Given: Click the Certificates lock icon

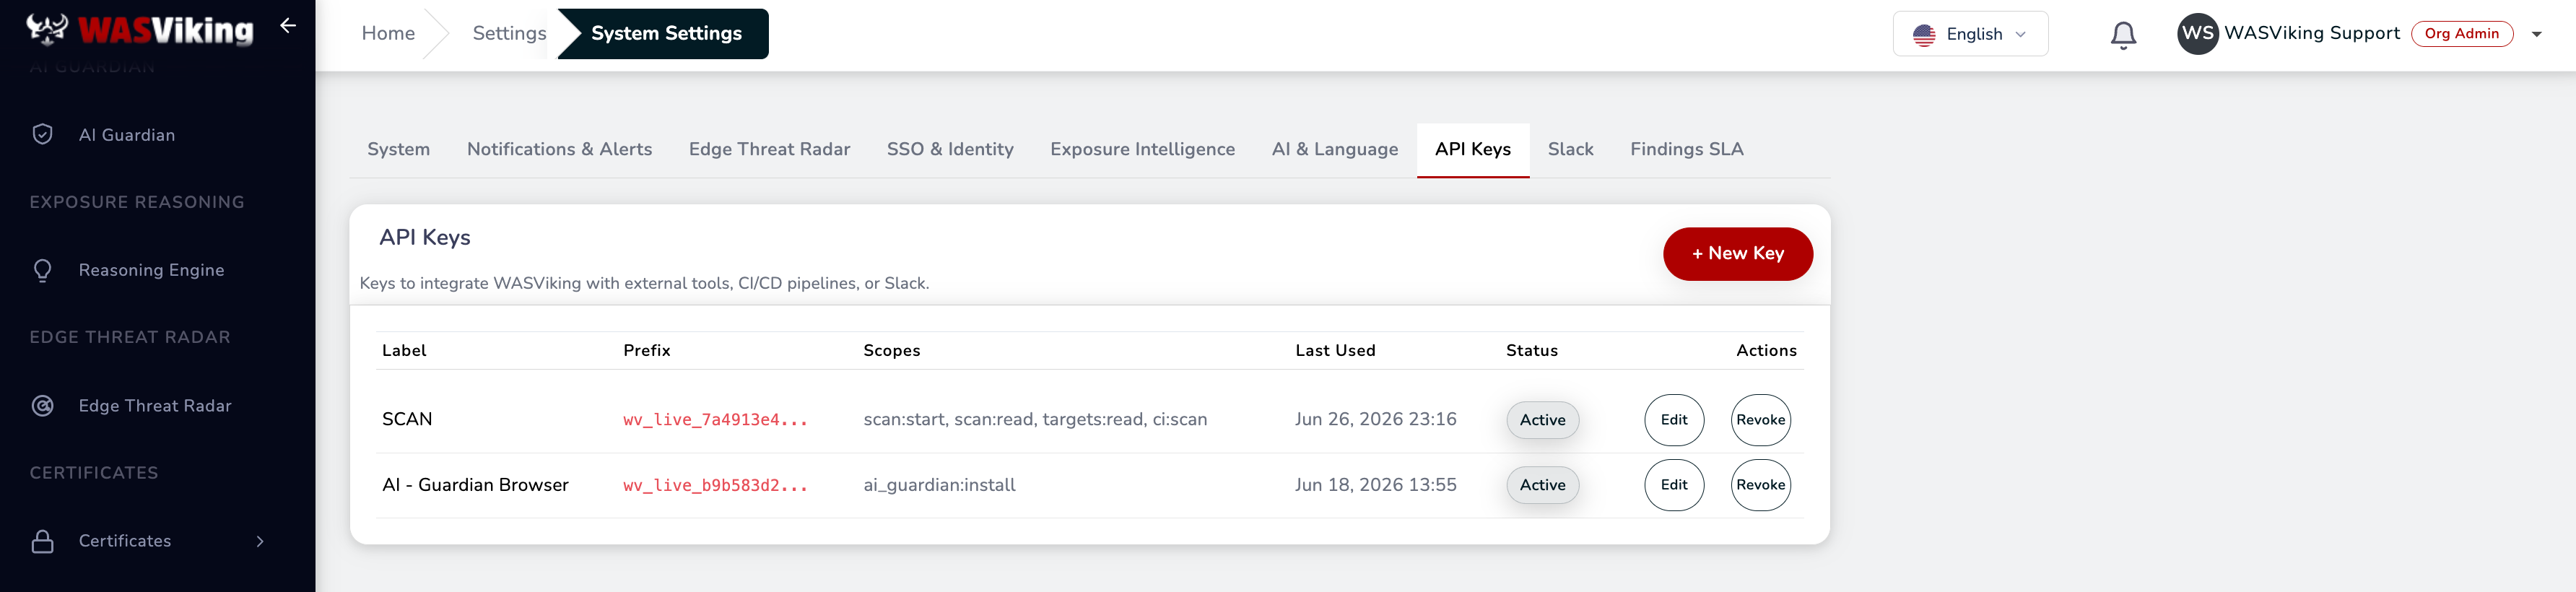Looking at the screenshot, I should pos(42,541).
